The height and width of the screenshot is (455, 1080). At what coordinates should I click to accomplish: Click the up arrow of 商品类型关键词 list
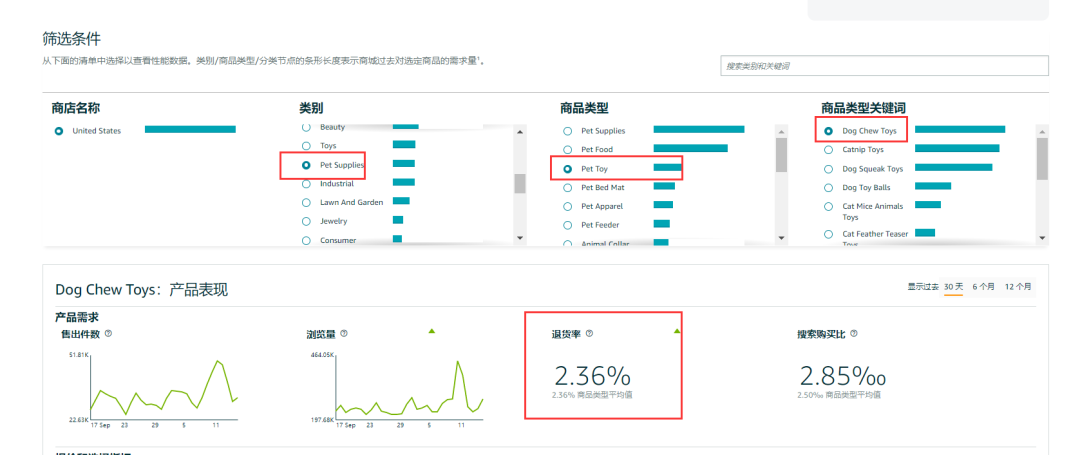1042,131
